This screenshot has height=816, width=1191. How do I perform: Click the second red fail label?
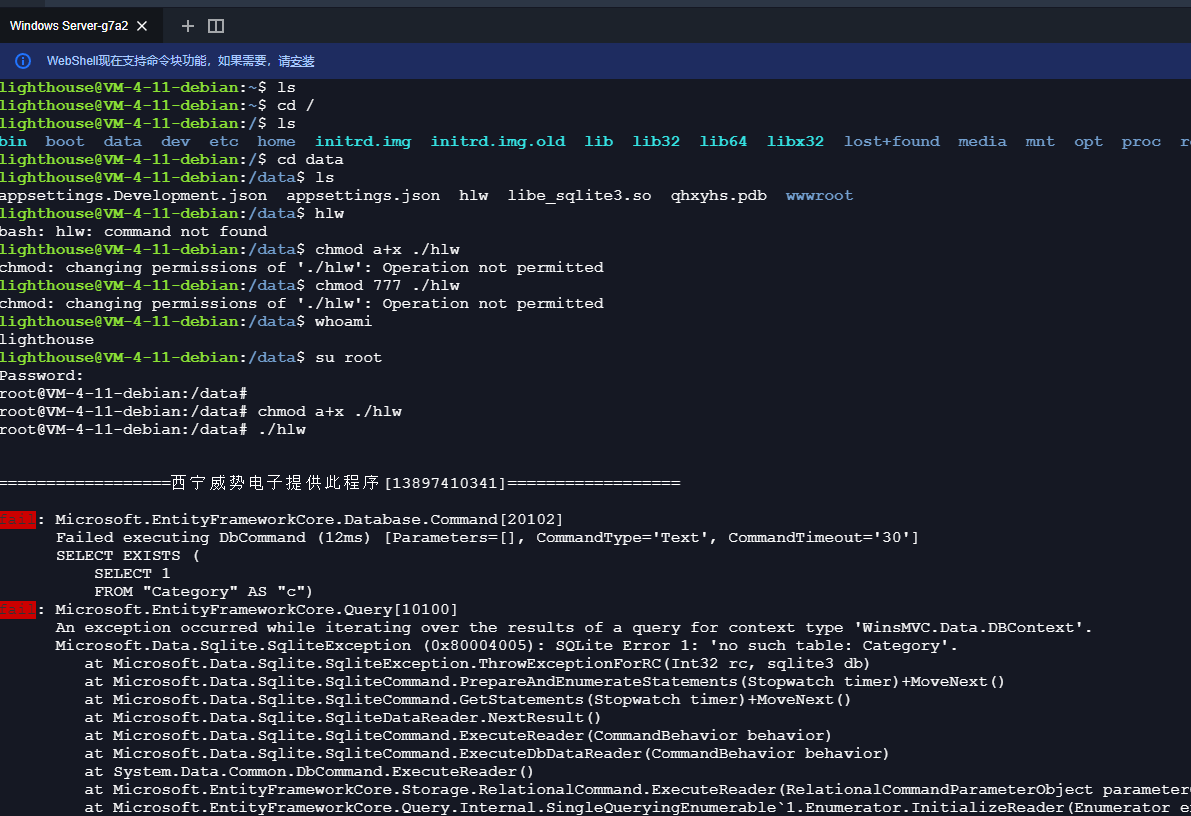tap(18, 609)
